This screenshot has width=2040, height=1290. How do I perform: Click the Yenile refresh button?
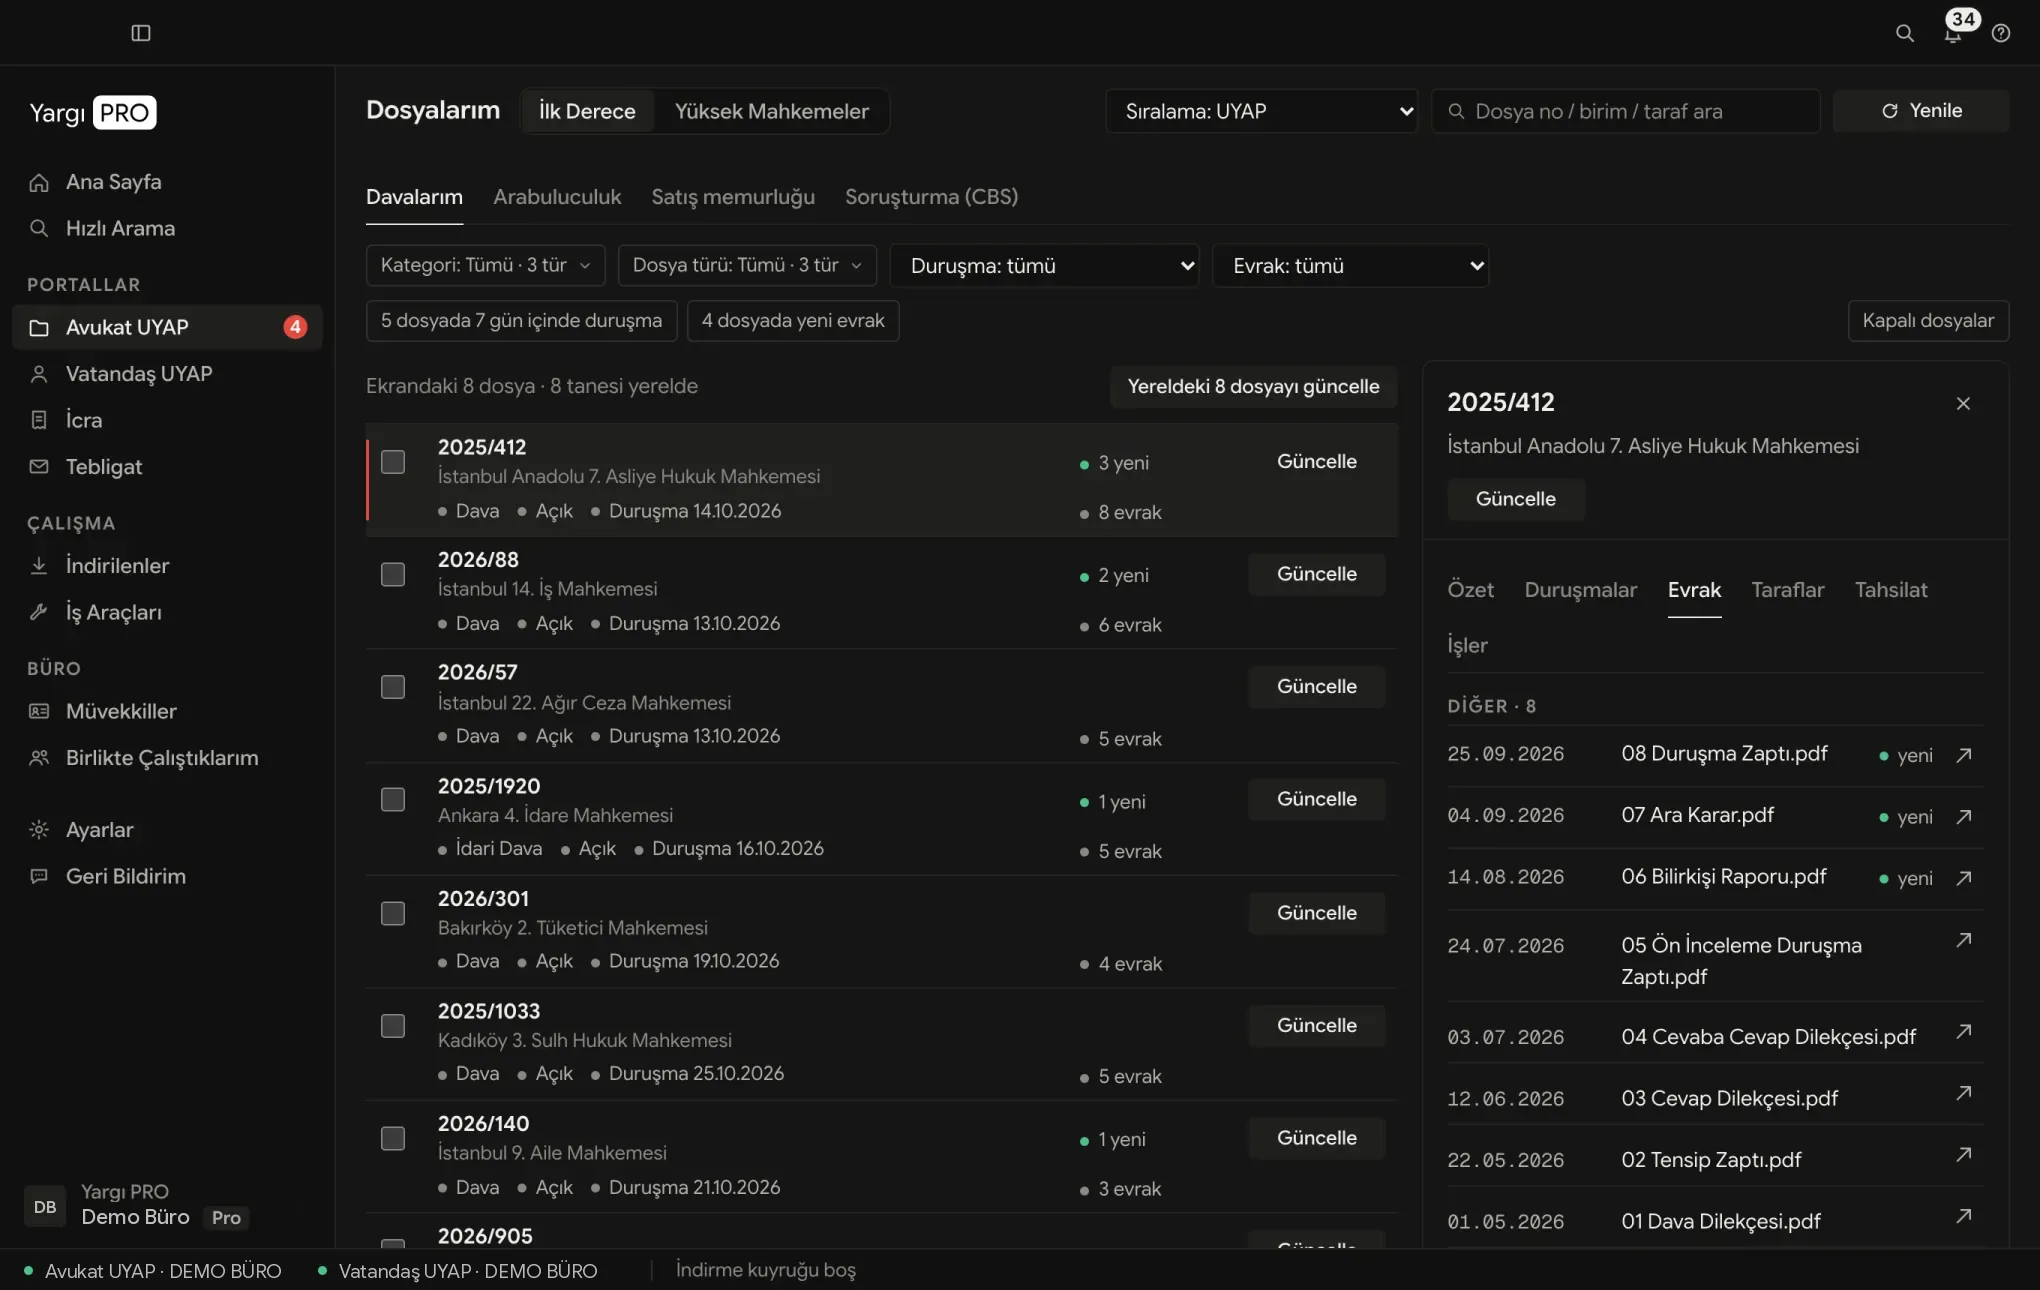[x=1921, y=111]
